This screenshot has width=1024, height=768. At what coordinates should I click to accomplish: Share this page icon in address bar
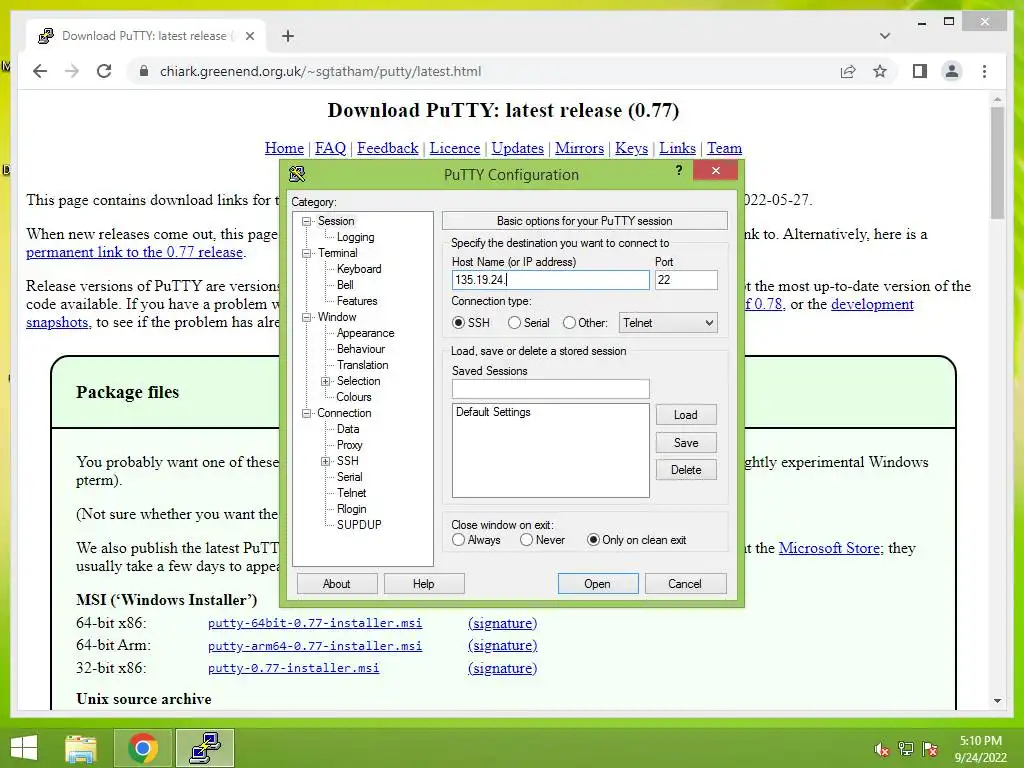848,71
